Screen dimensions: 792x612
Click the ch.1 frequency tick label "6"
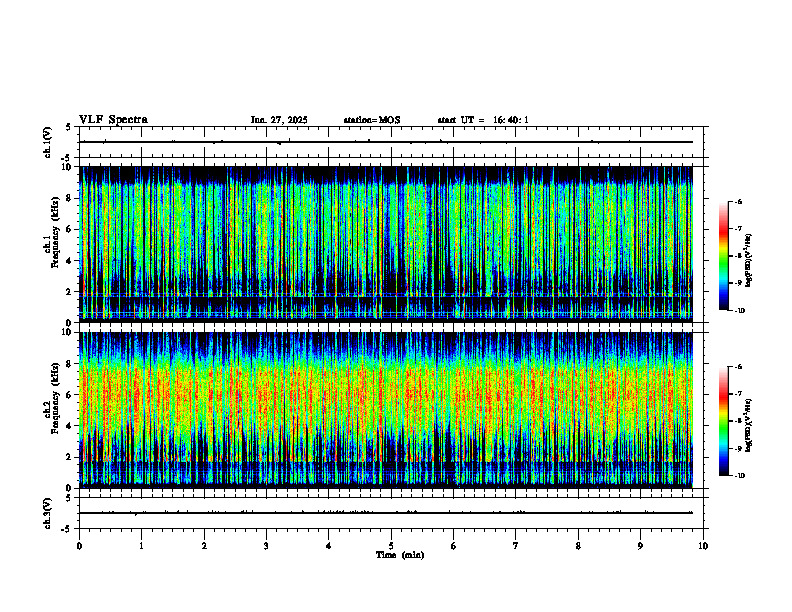(x=69, y=229)
